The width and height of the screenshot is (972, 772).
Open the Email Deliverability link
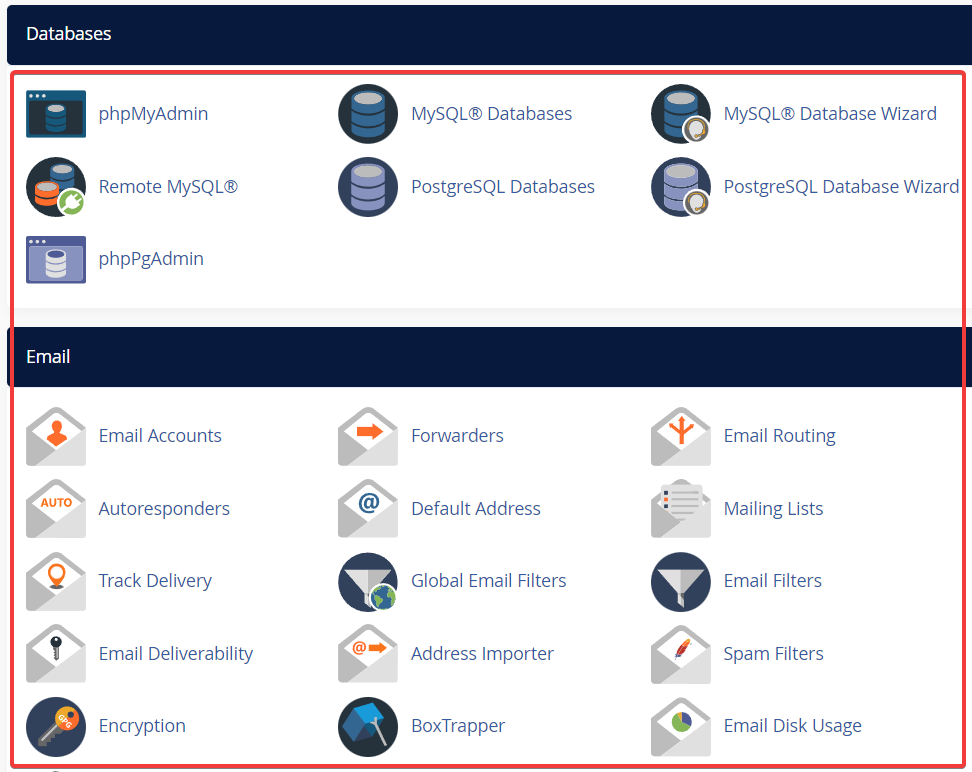[176, 654]
